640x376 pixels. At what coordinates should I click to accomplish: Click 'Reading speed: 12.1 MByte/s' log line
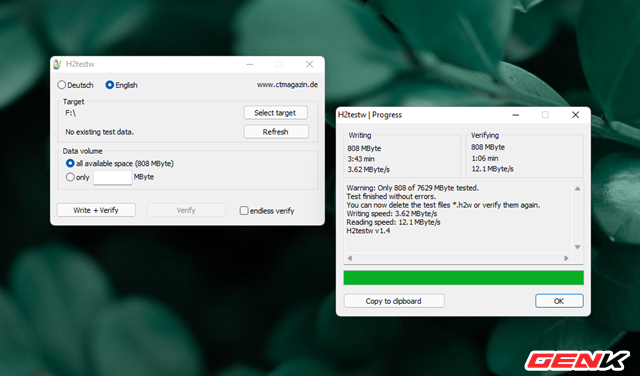393,222
